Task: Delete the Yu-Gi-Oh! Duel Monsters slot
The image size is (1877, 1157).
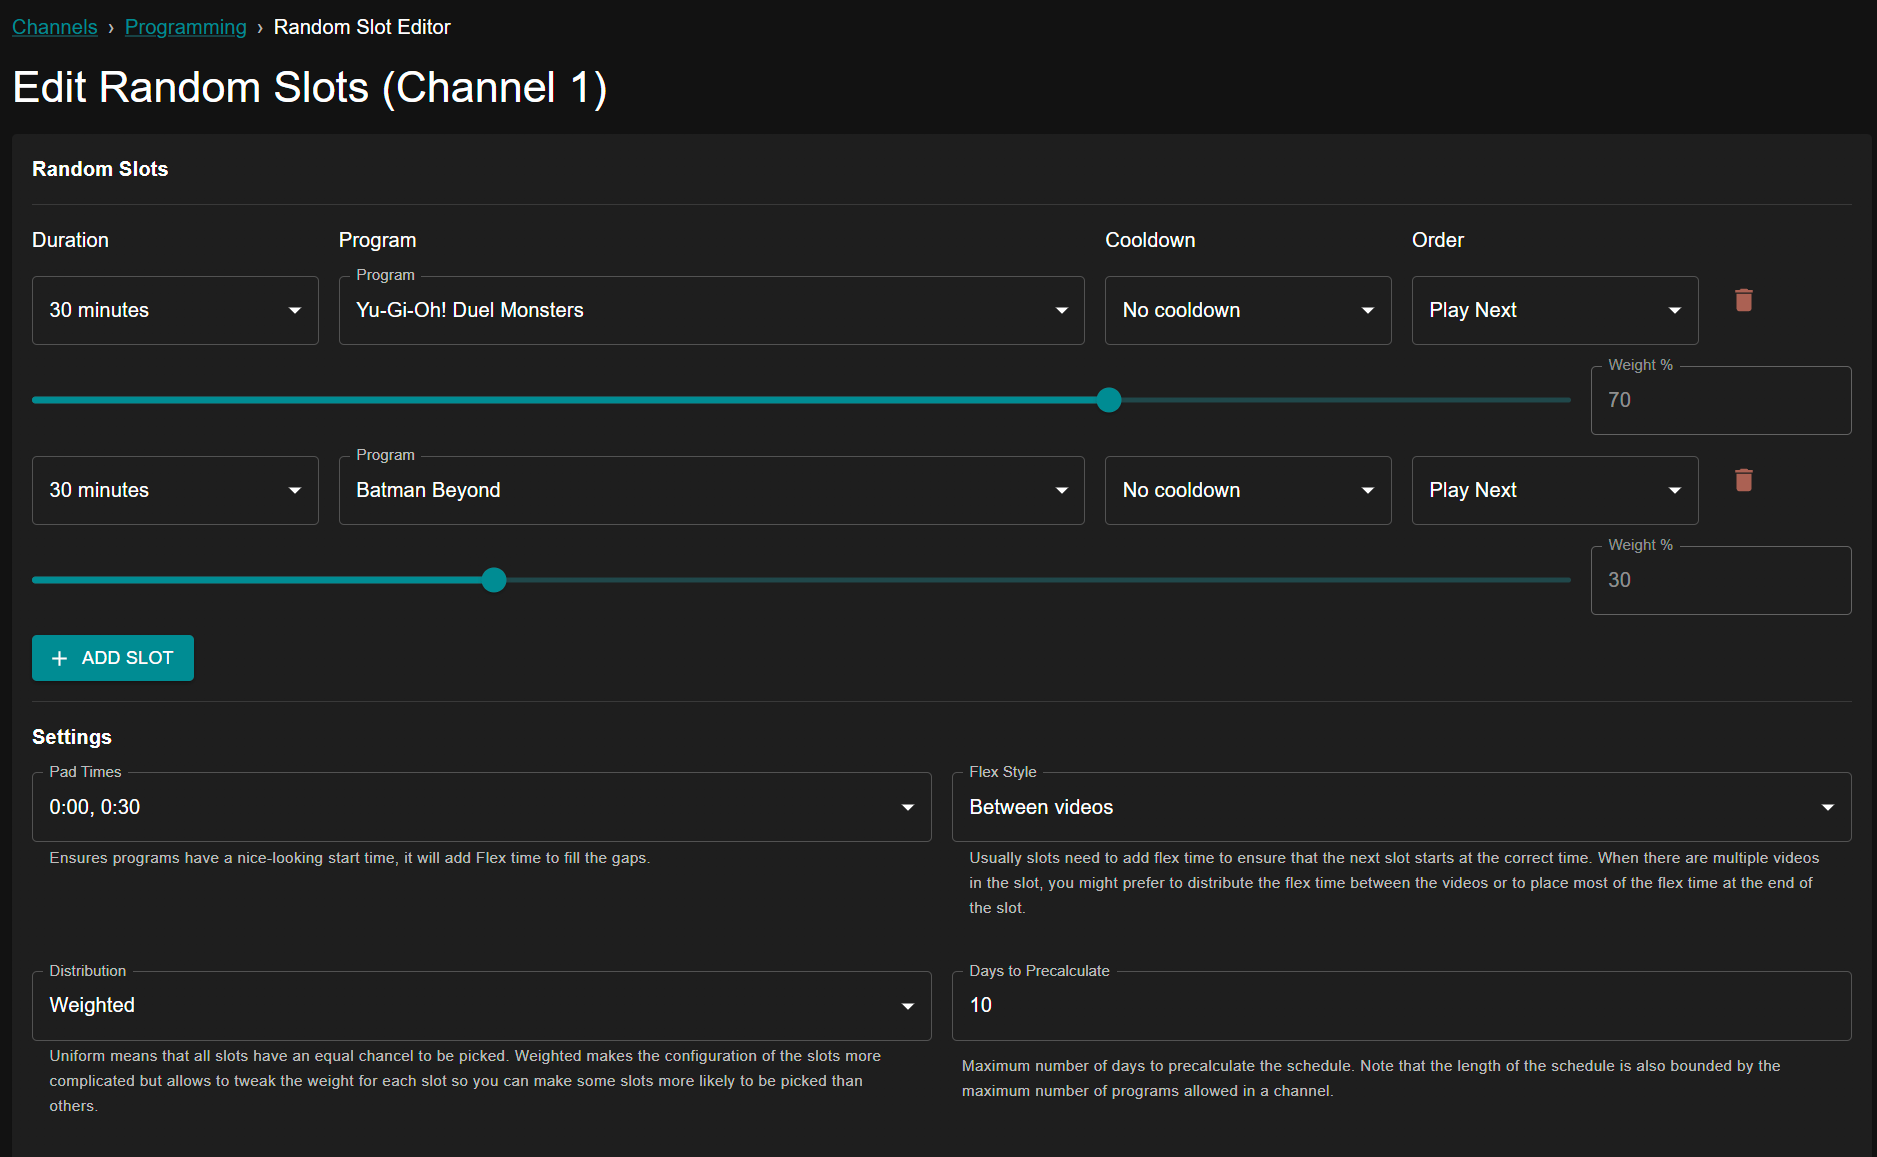Action: [1743, 300]
